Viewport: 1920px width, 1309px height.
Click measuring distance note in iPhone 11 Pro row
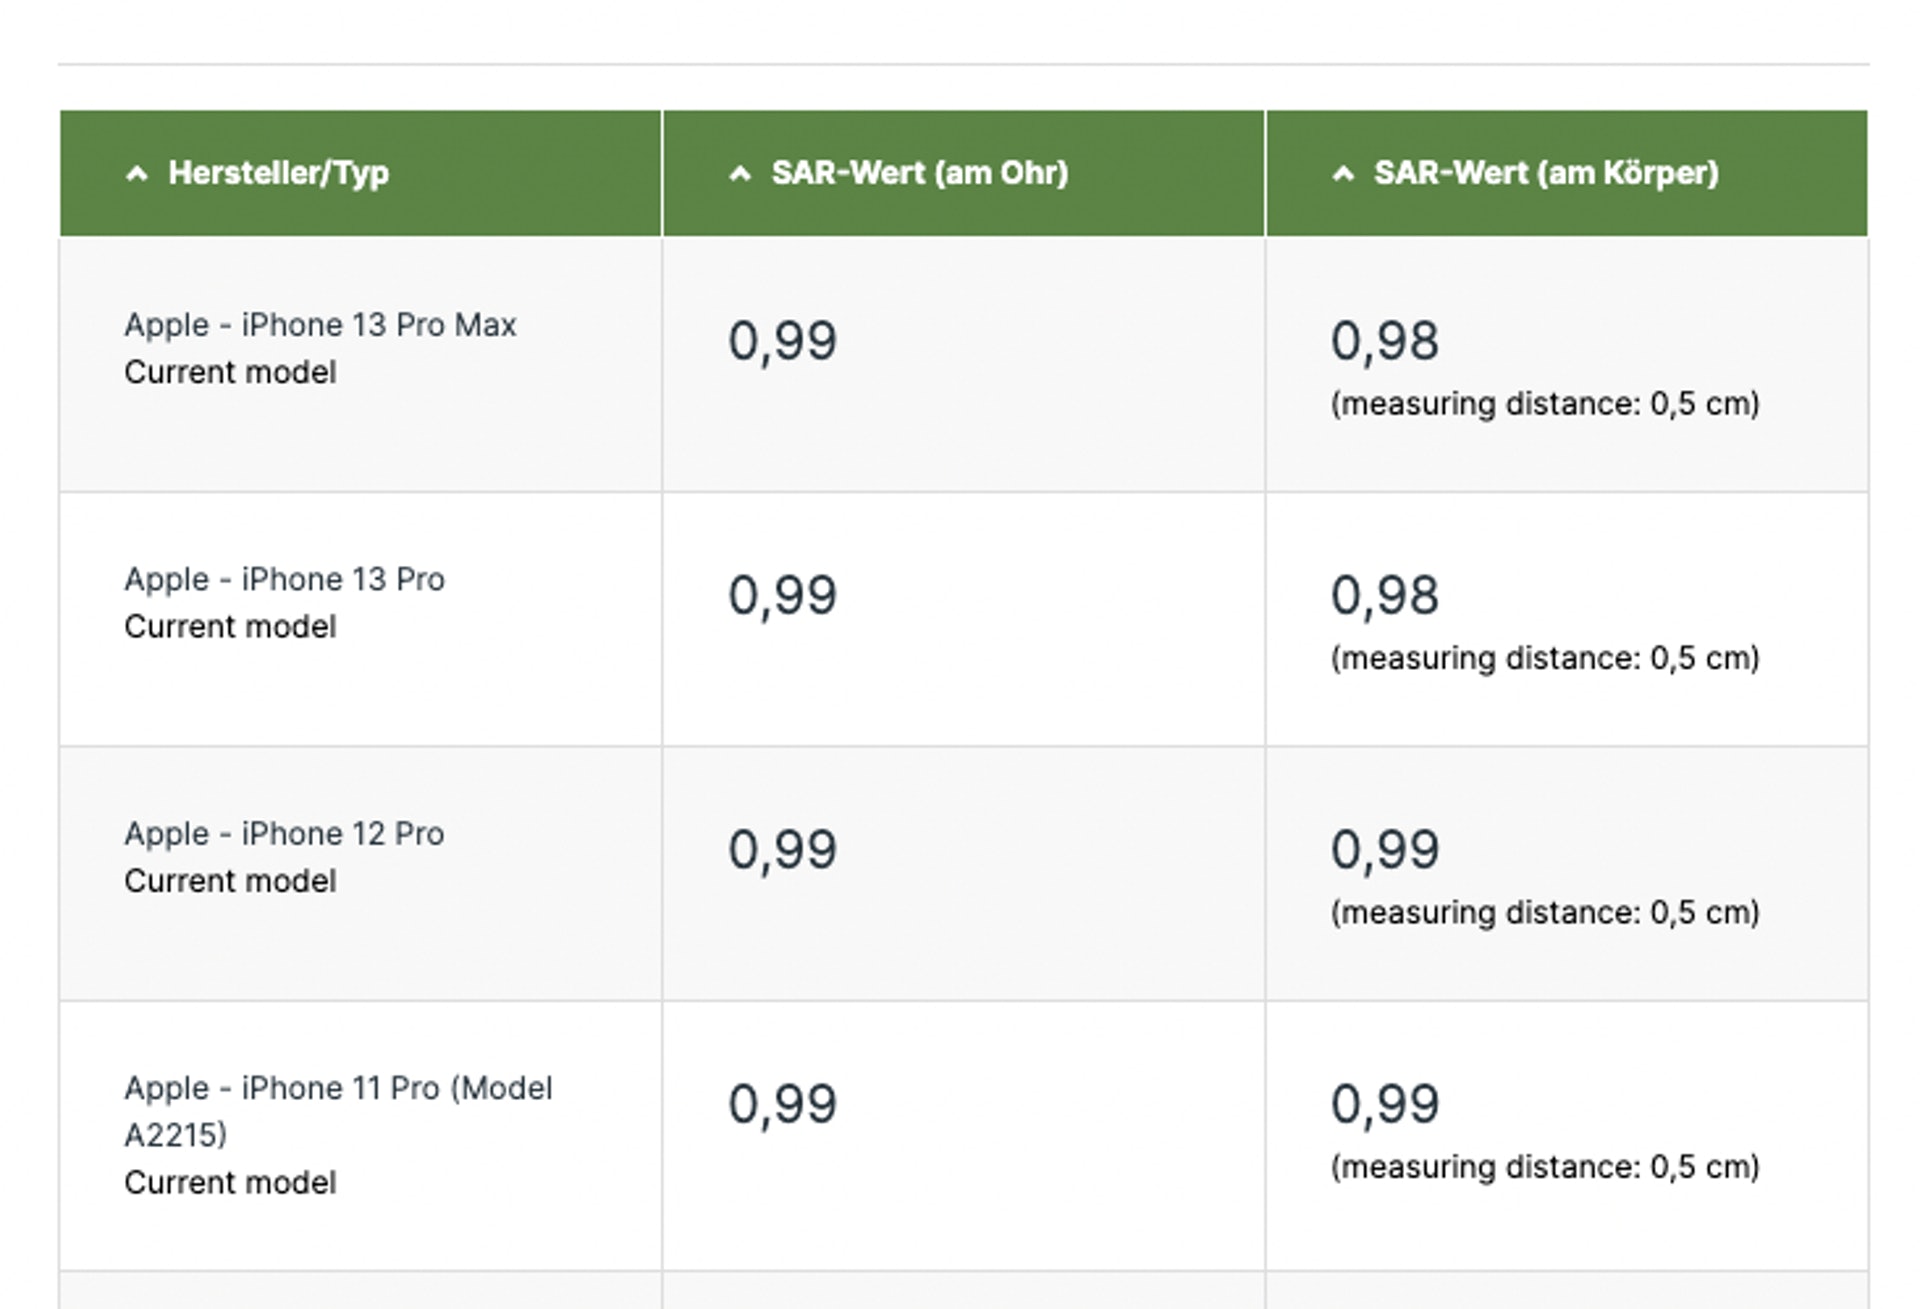click(x=1545, y=1167)
